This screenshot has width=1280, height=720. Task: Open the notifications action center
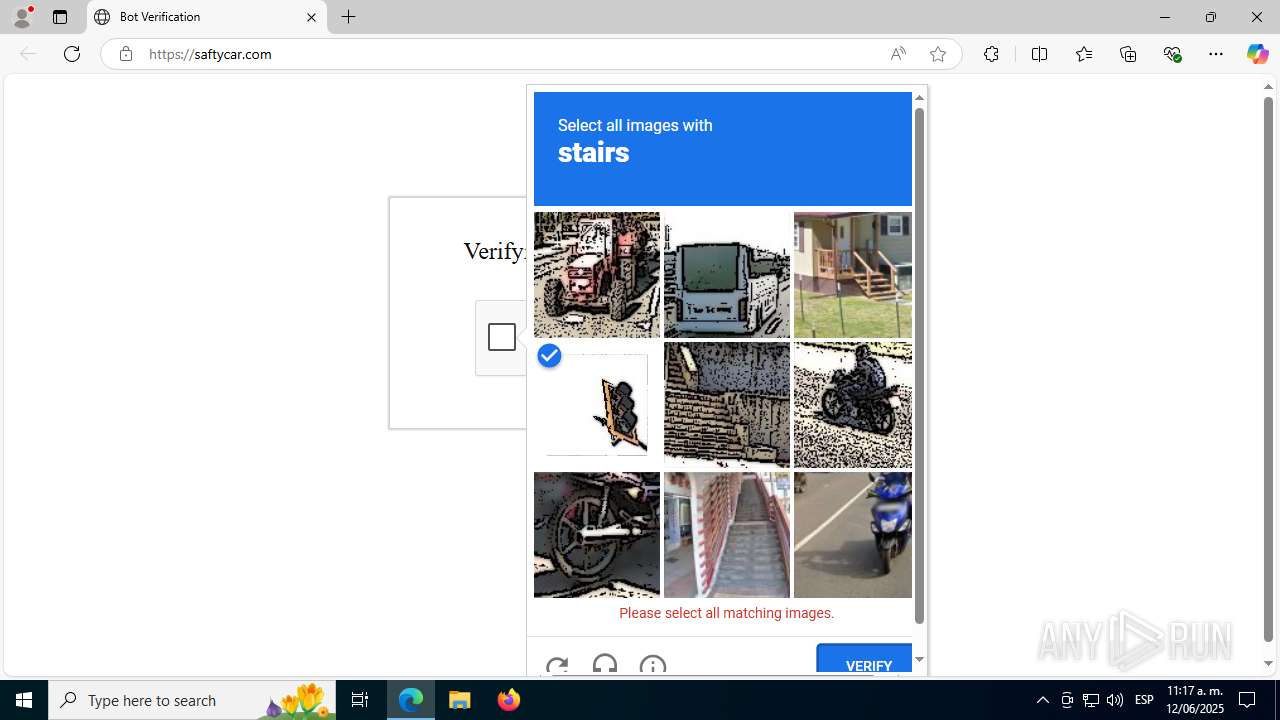point(1248,700)
